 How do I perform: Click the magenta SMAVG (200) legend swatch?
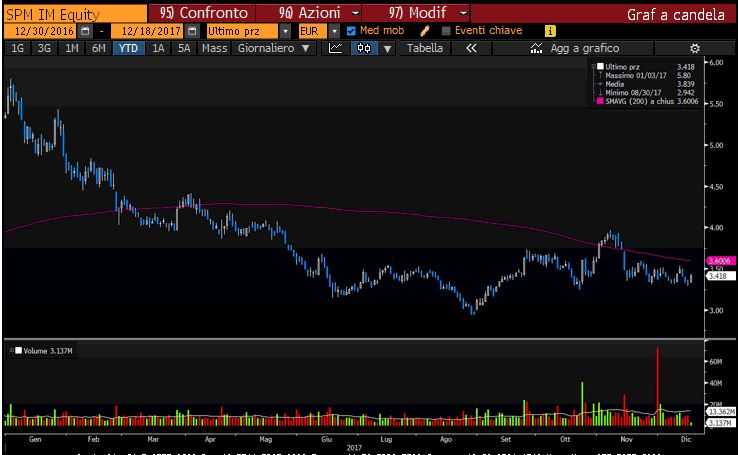point(600,101)
